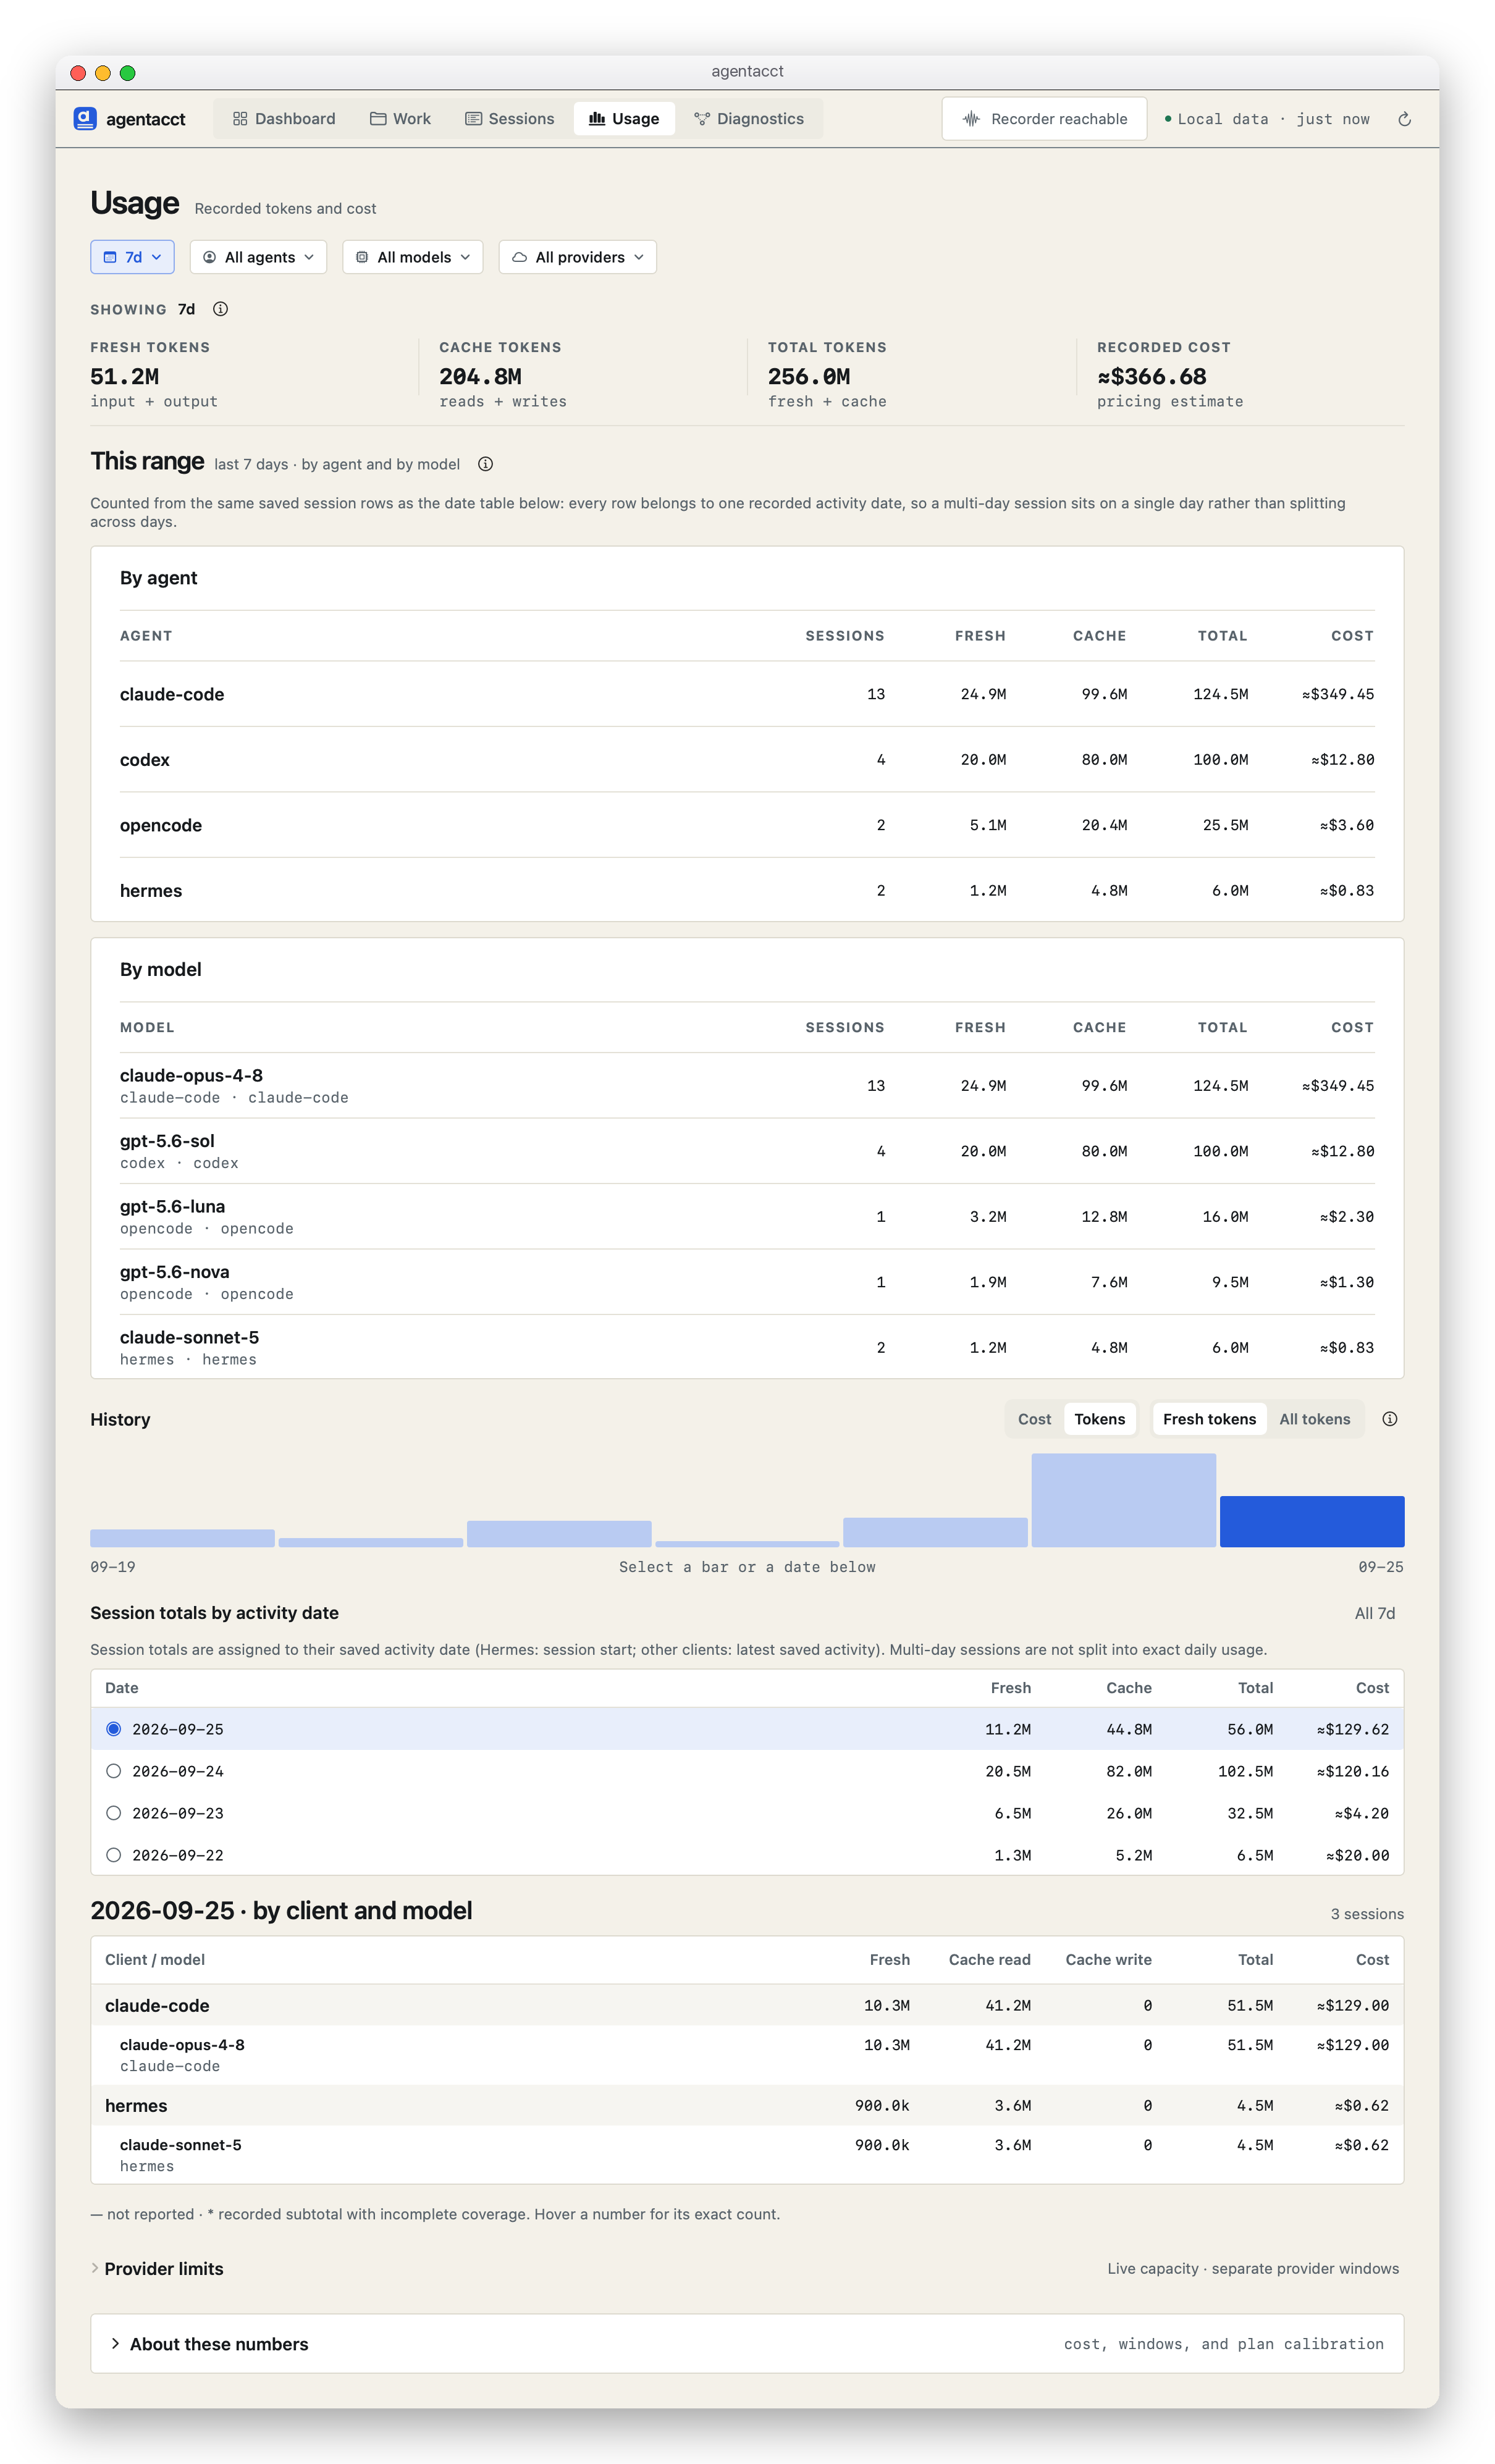Screen dimensions: 1495x2464
Task: Click the gpt-5.6-sol model row
Action: coord(747,1151)
